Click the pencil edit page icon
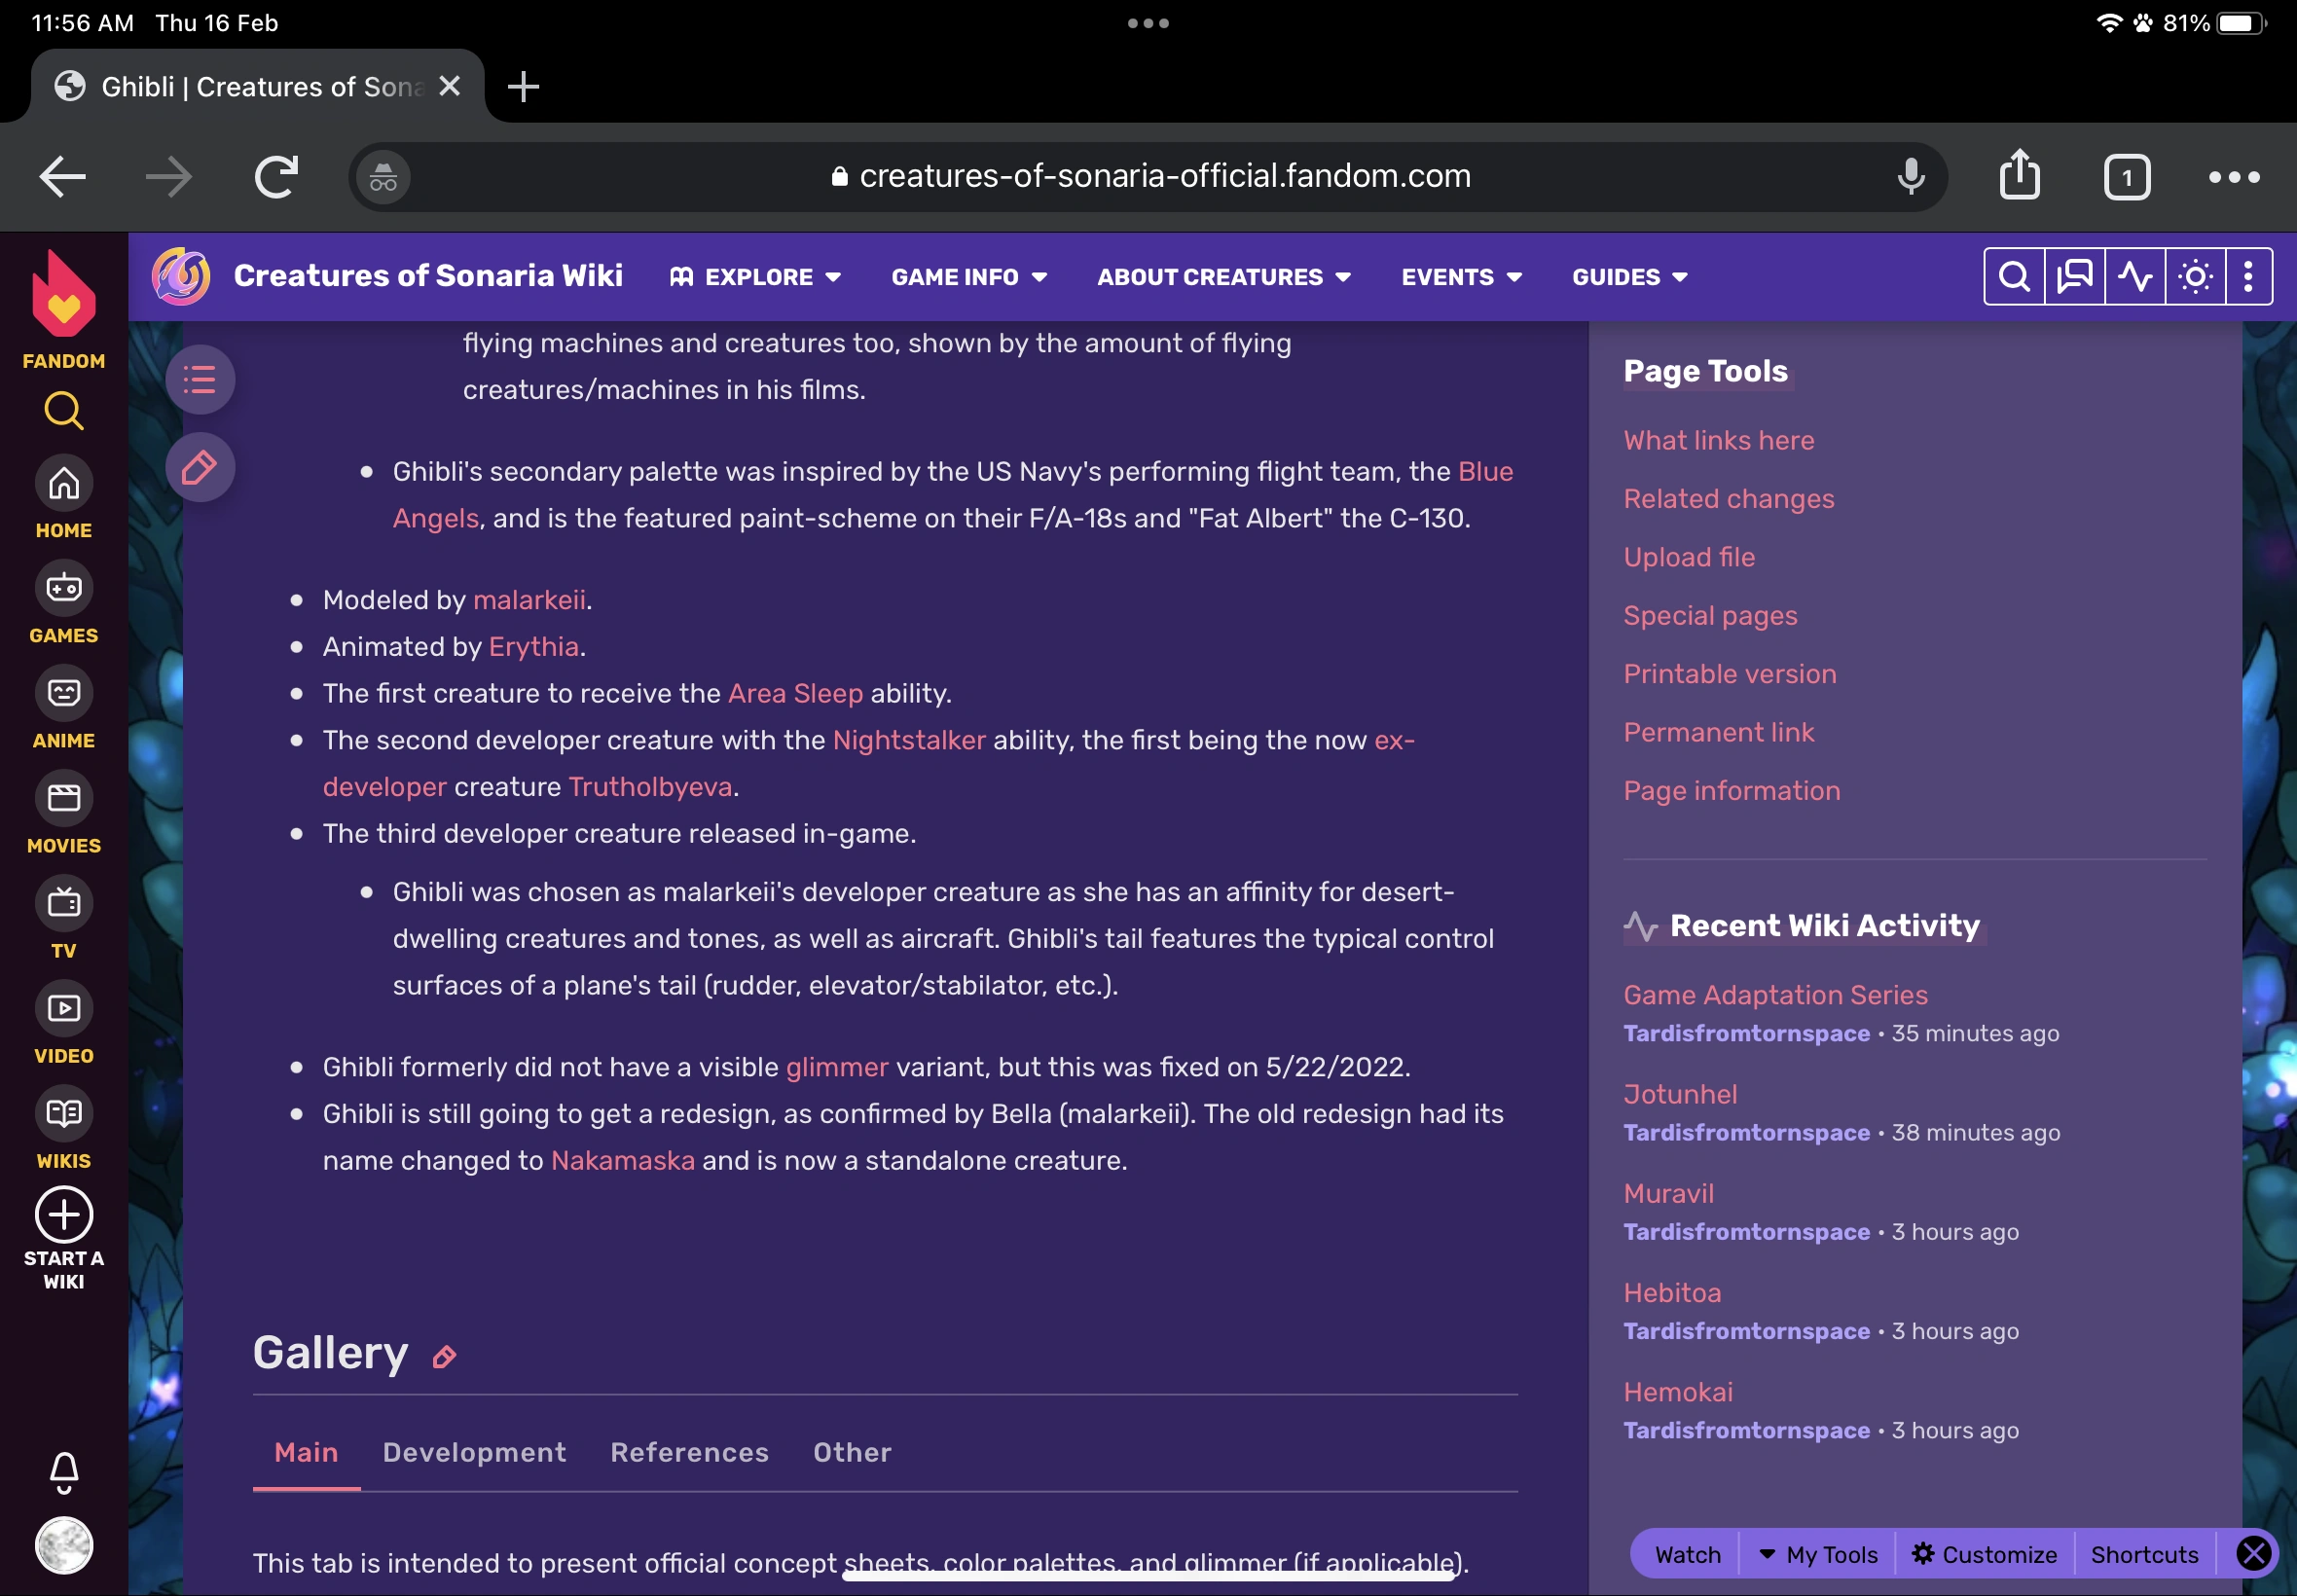This screenshot has height=1596, width=2297. click(x=200, y=468)
